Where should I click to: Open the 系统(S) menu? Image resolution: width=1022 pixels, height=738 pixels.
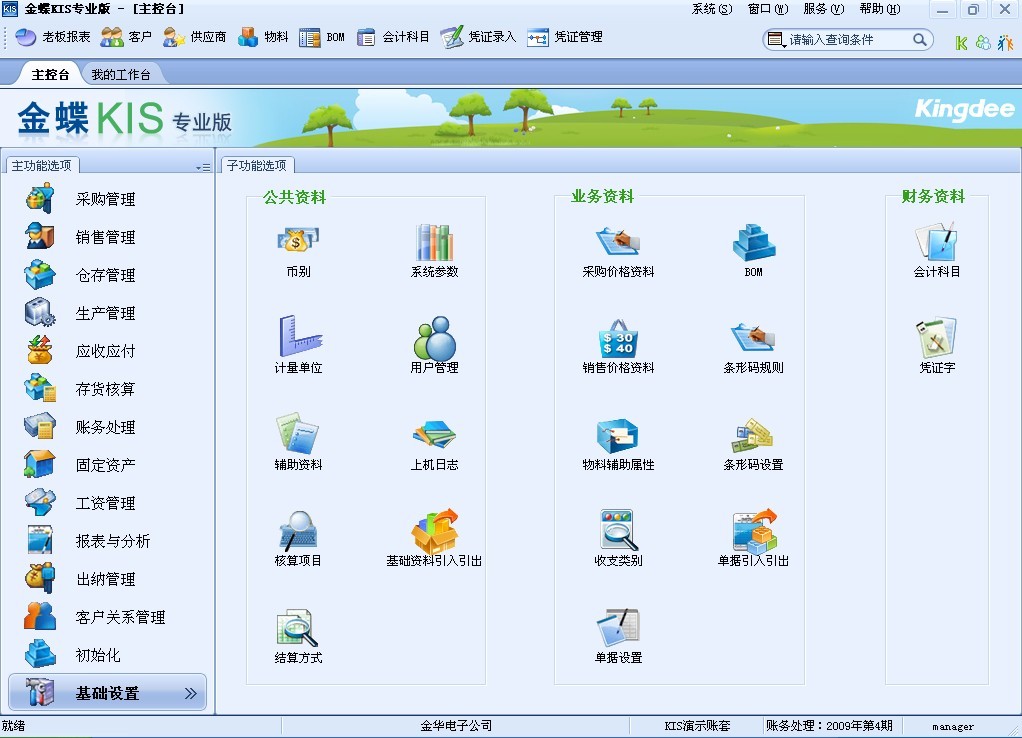pos(712,9)
